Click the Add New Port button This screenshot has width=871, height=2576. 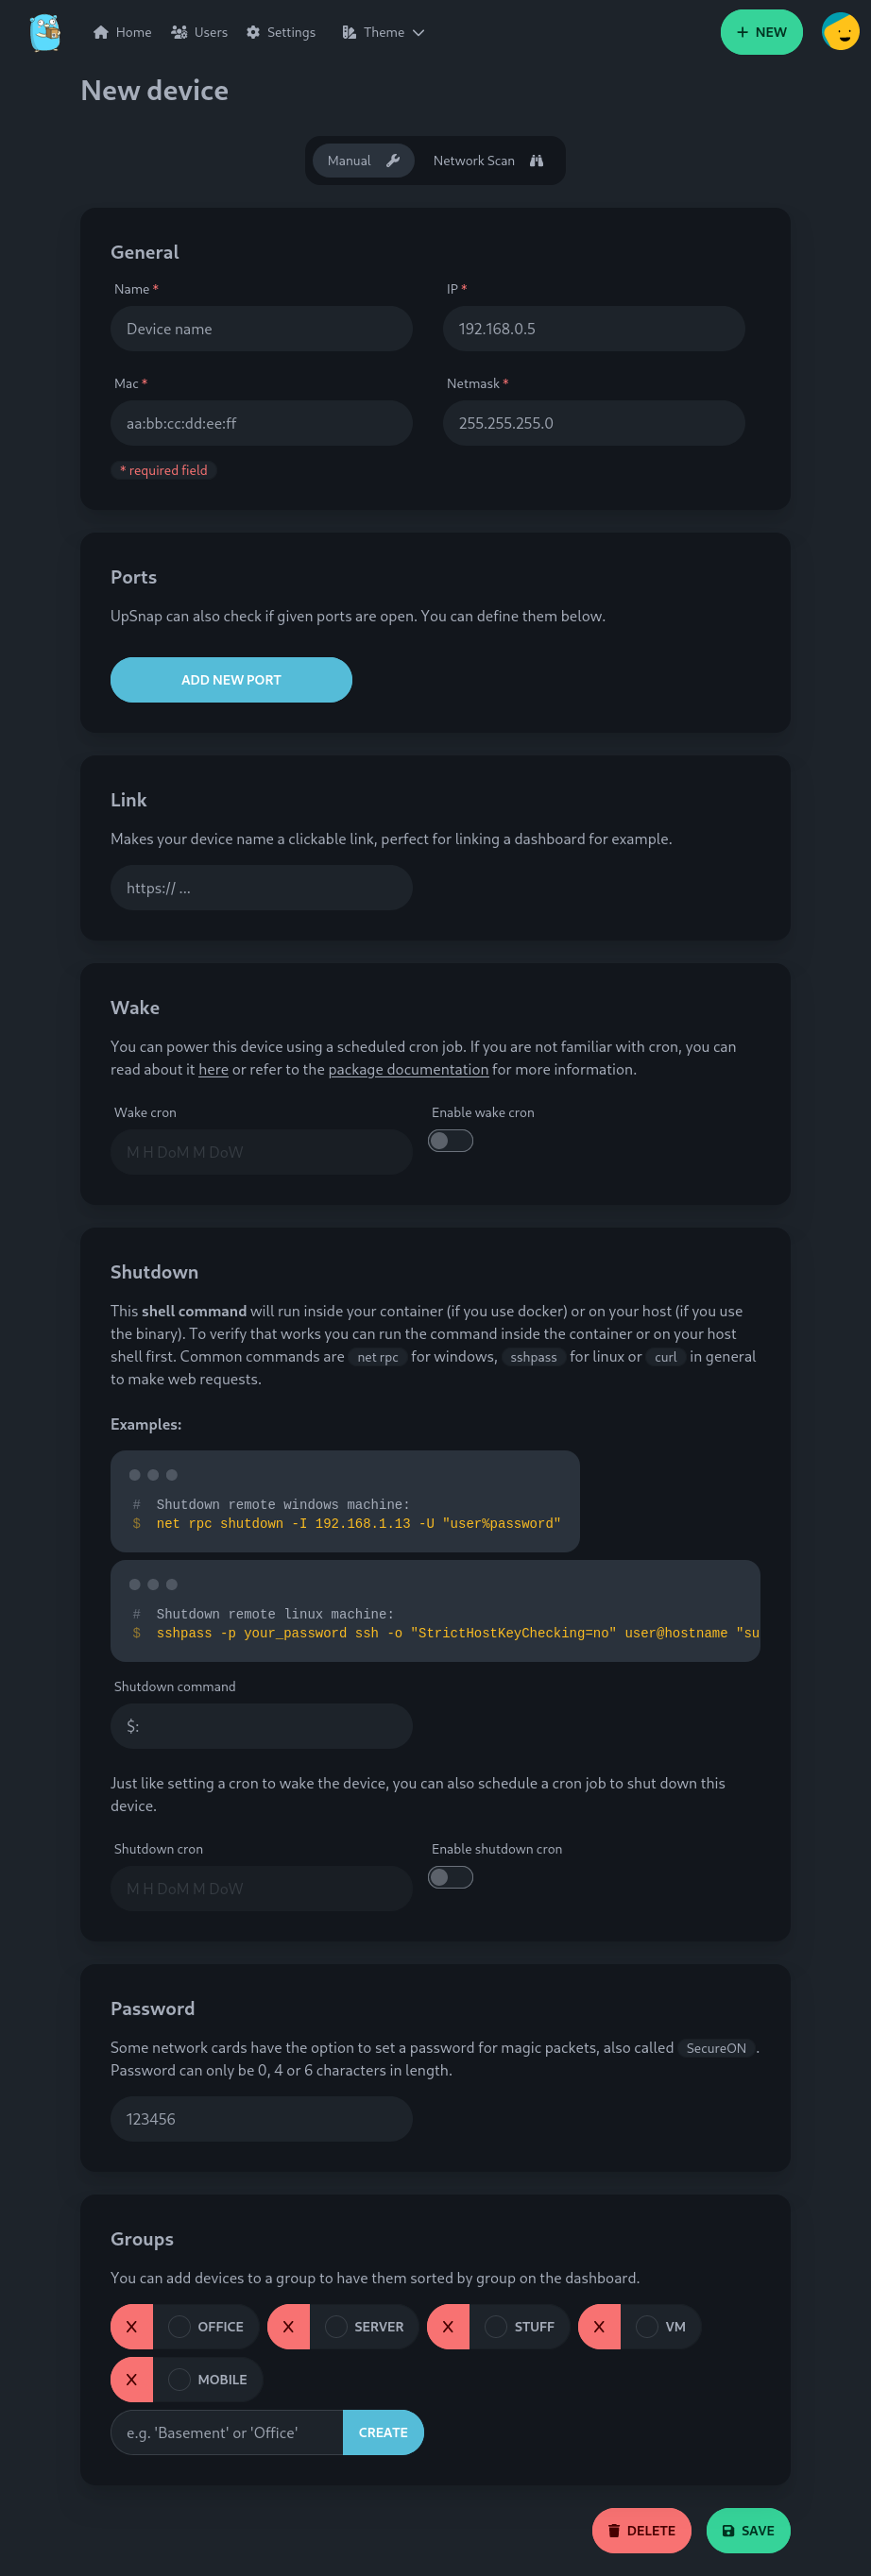point(231,679)
